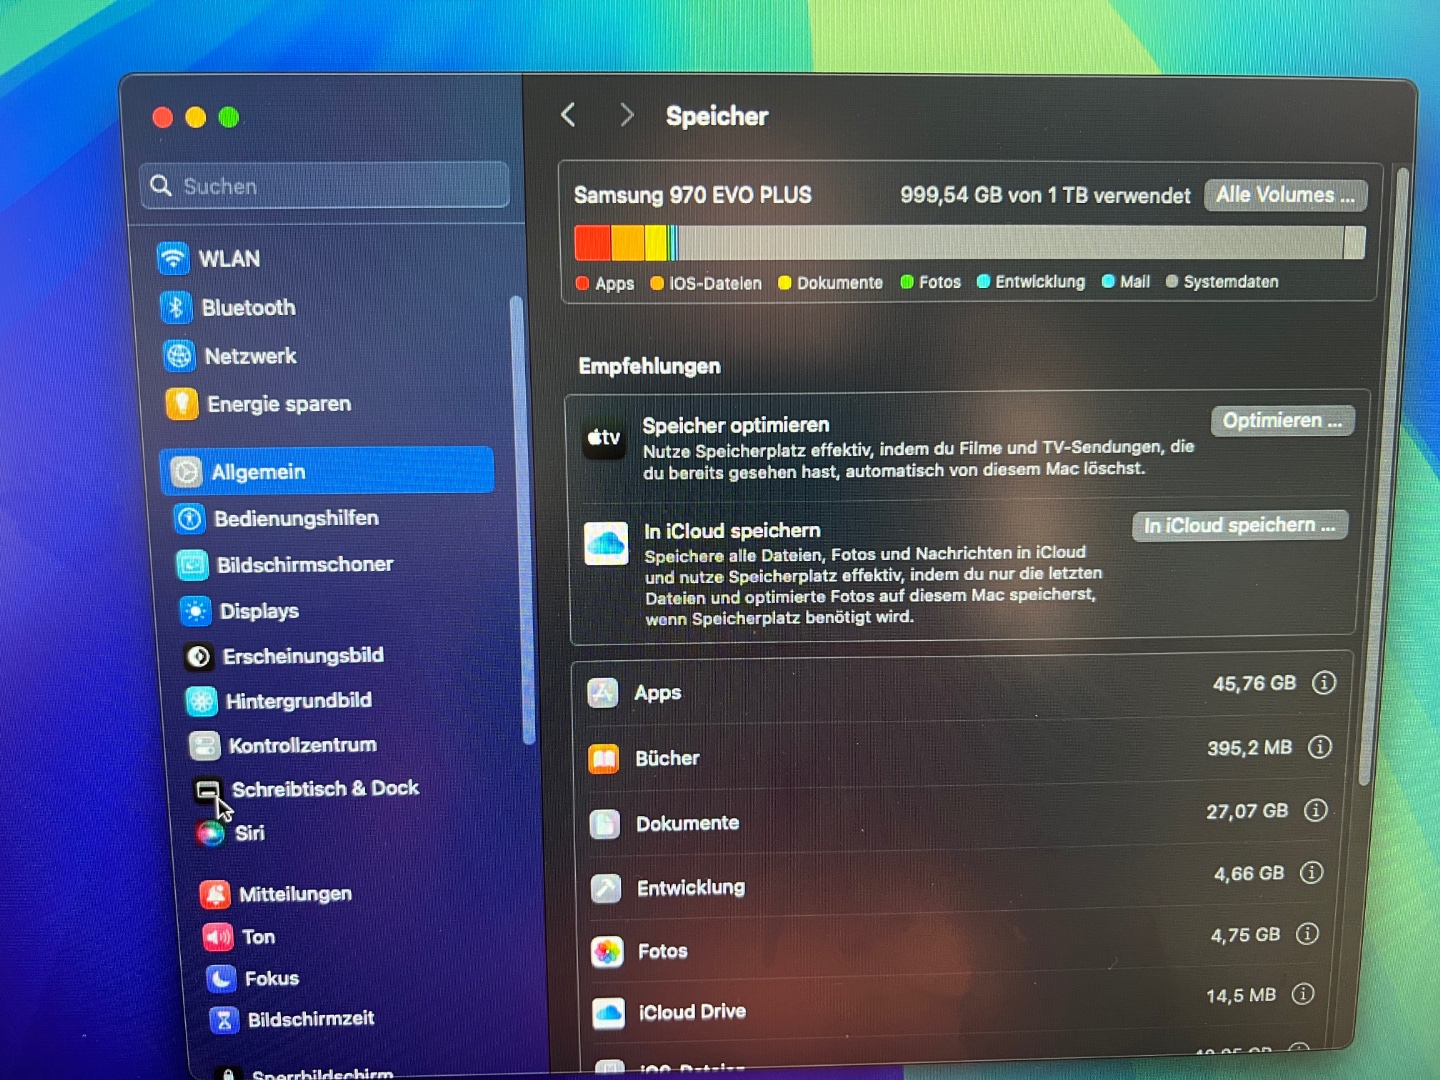Open Fokus in the sidebar
This screenshot has width=1440, height=1080.
point(272,979)
